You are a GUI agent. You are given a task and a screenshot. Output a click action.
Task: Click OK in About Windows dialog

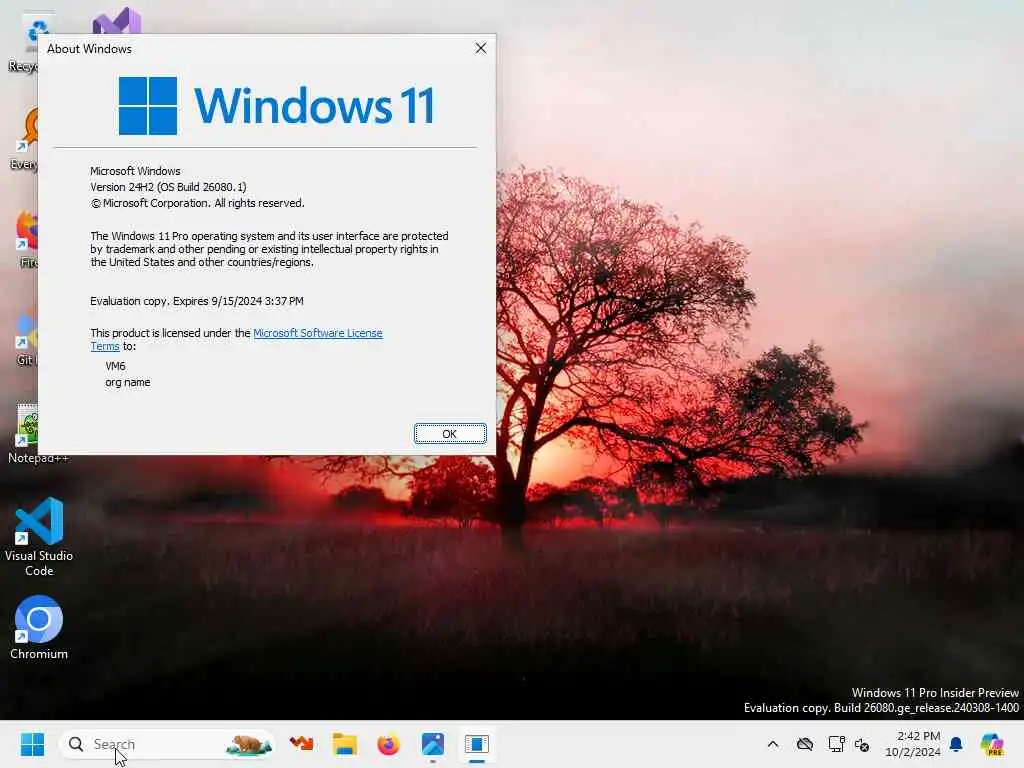(450, 434)
